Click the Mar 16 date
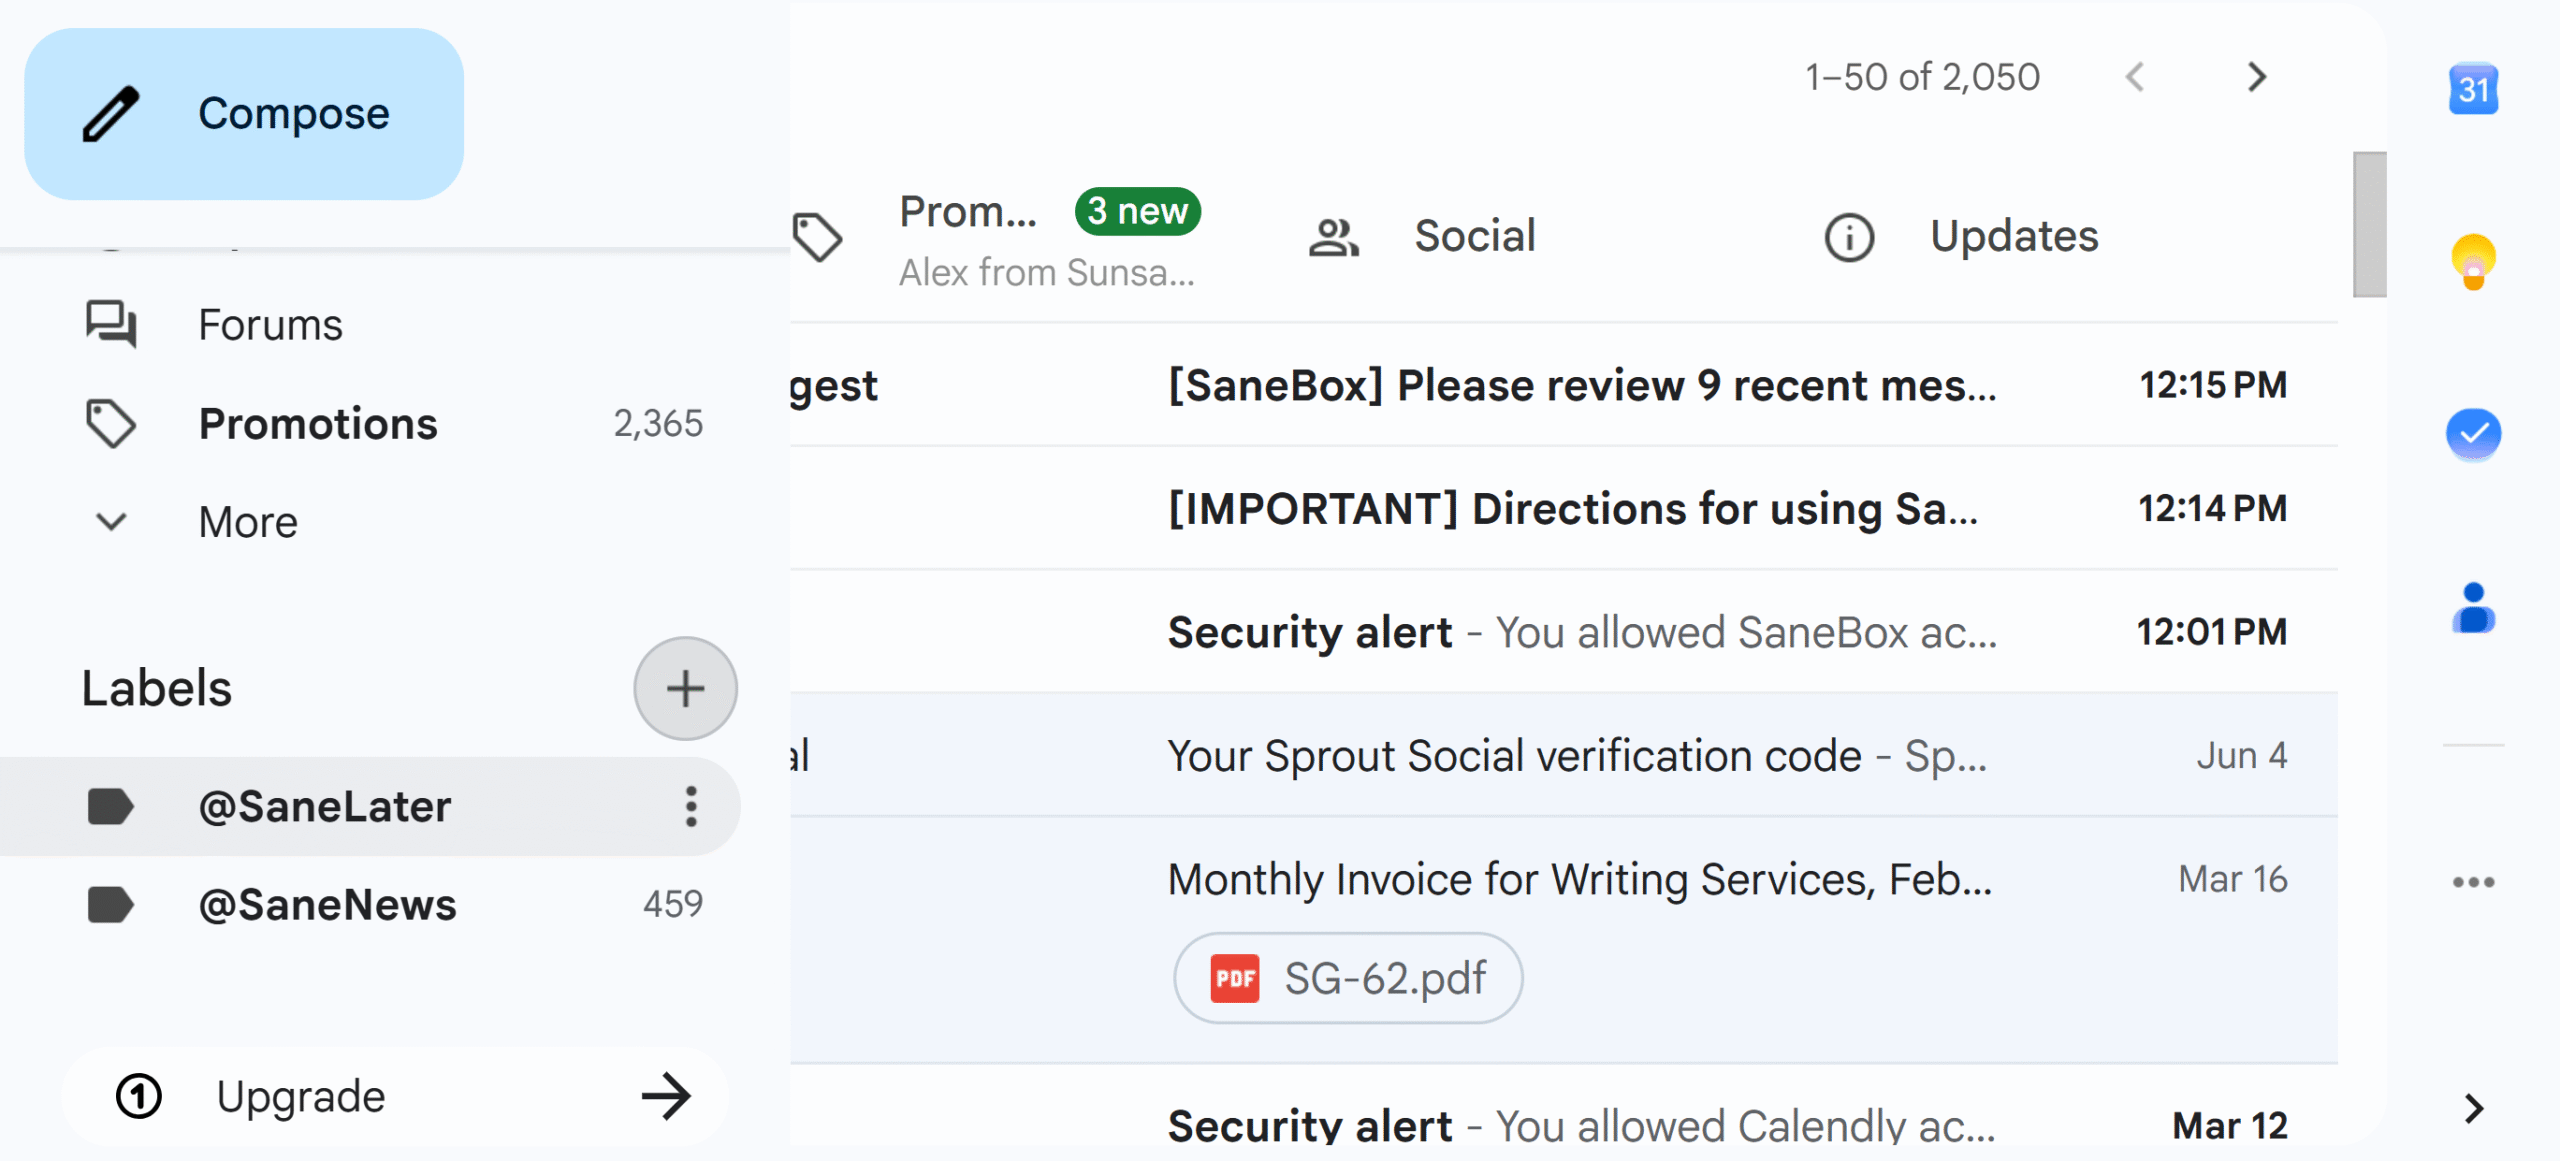Screen dimensions: 2560x1161 click(x=2233, y=879)
